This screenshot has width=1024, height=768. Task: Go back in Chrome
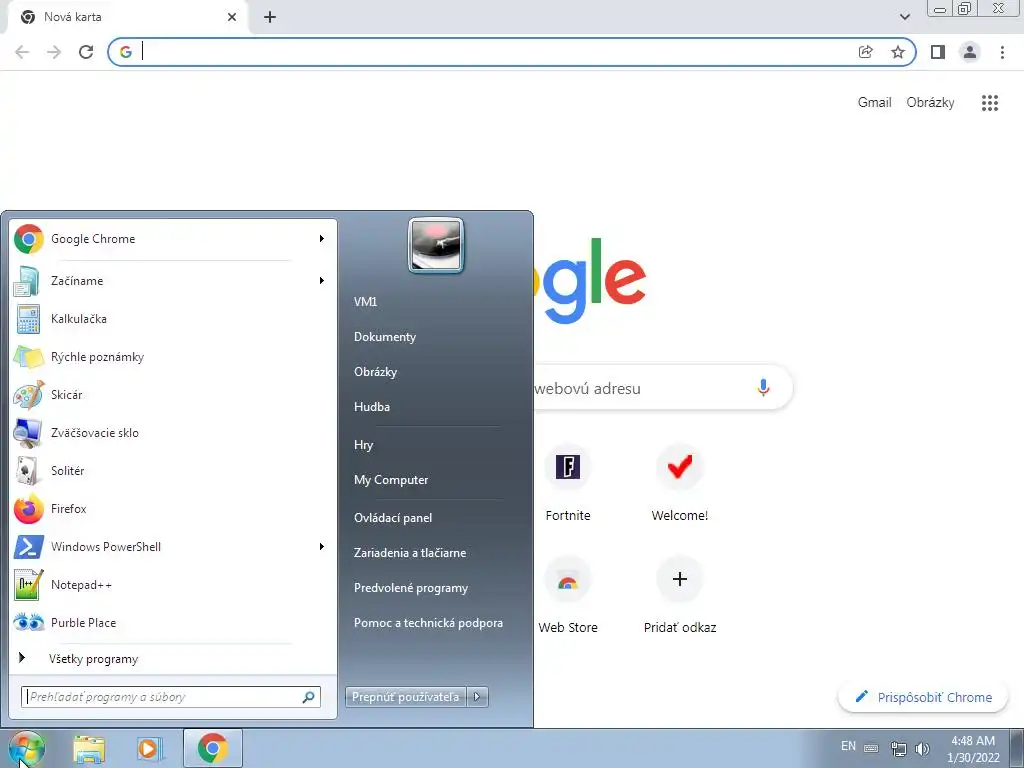point(22,52)
